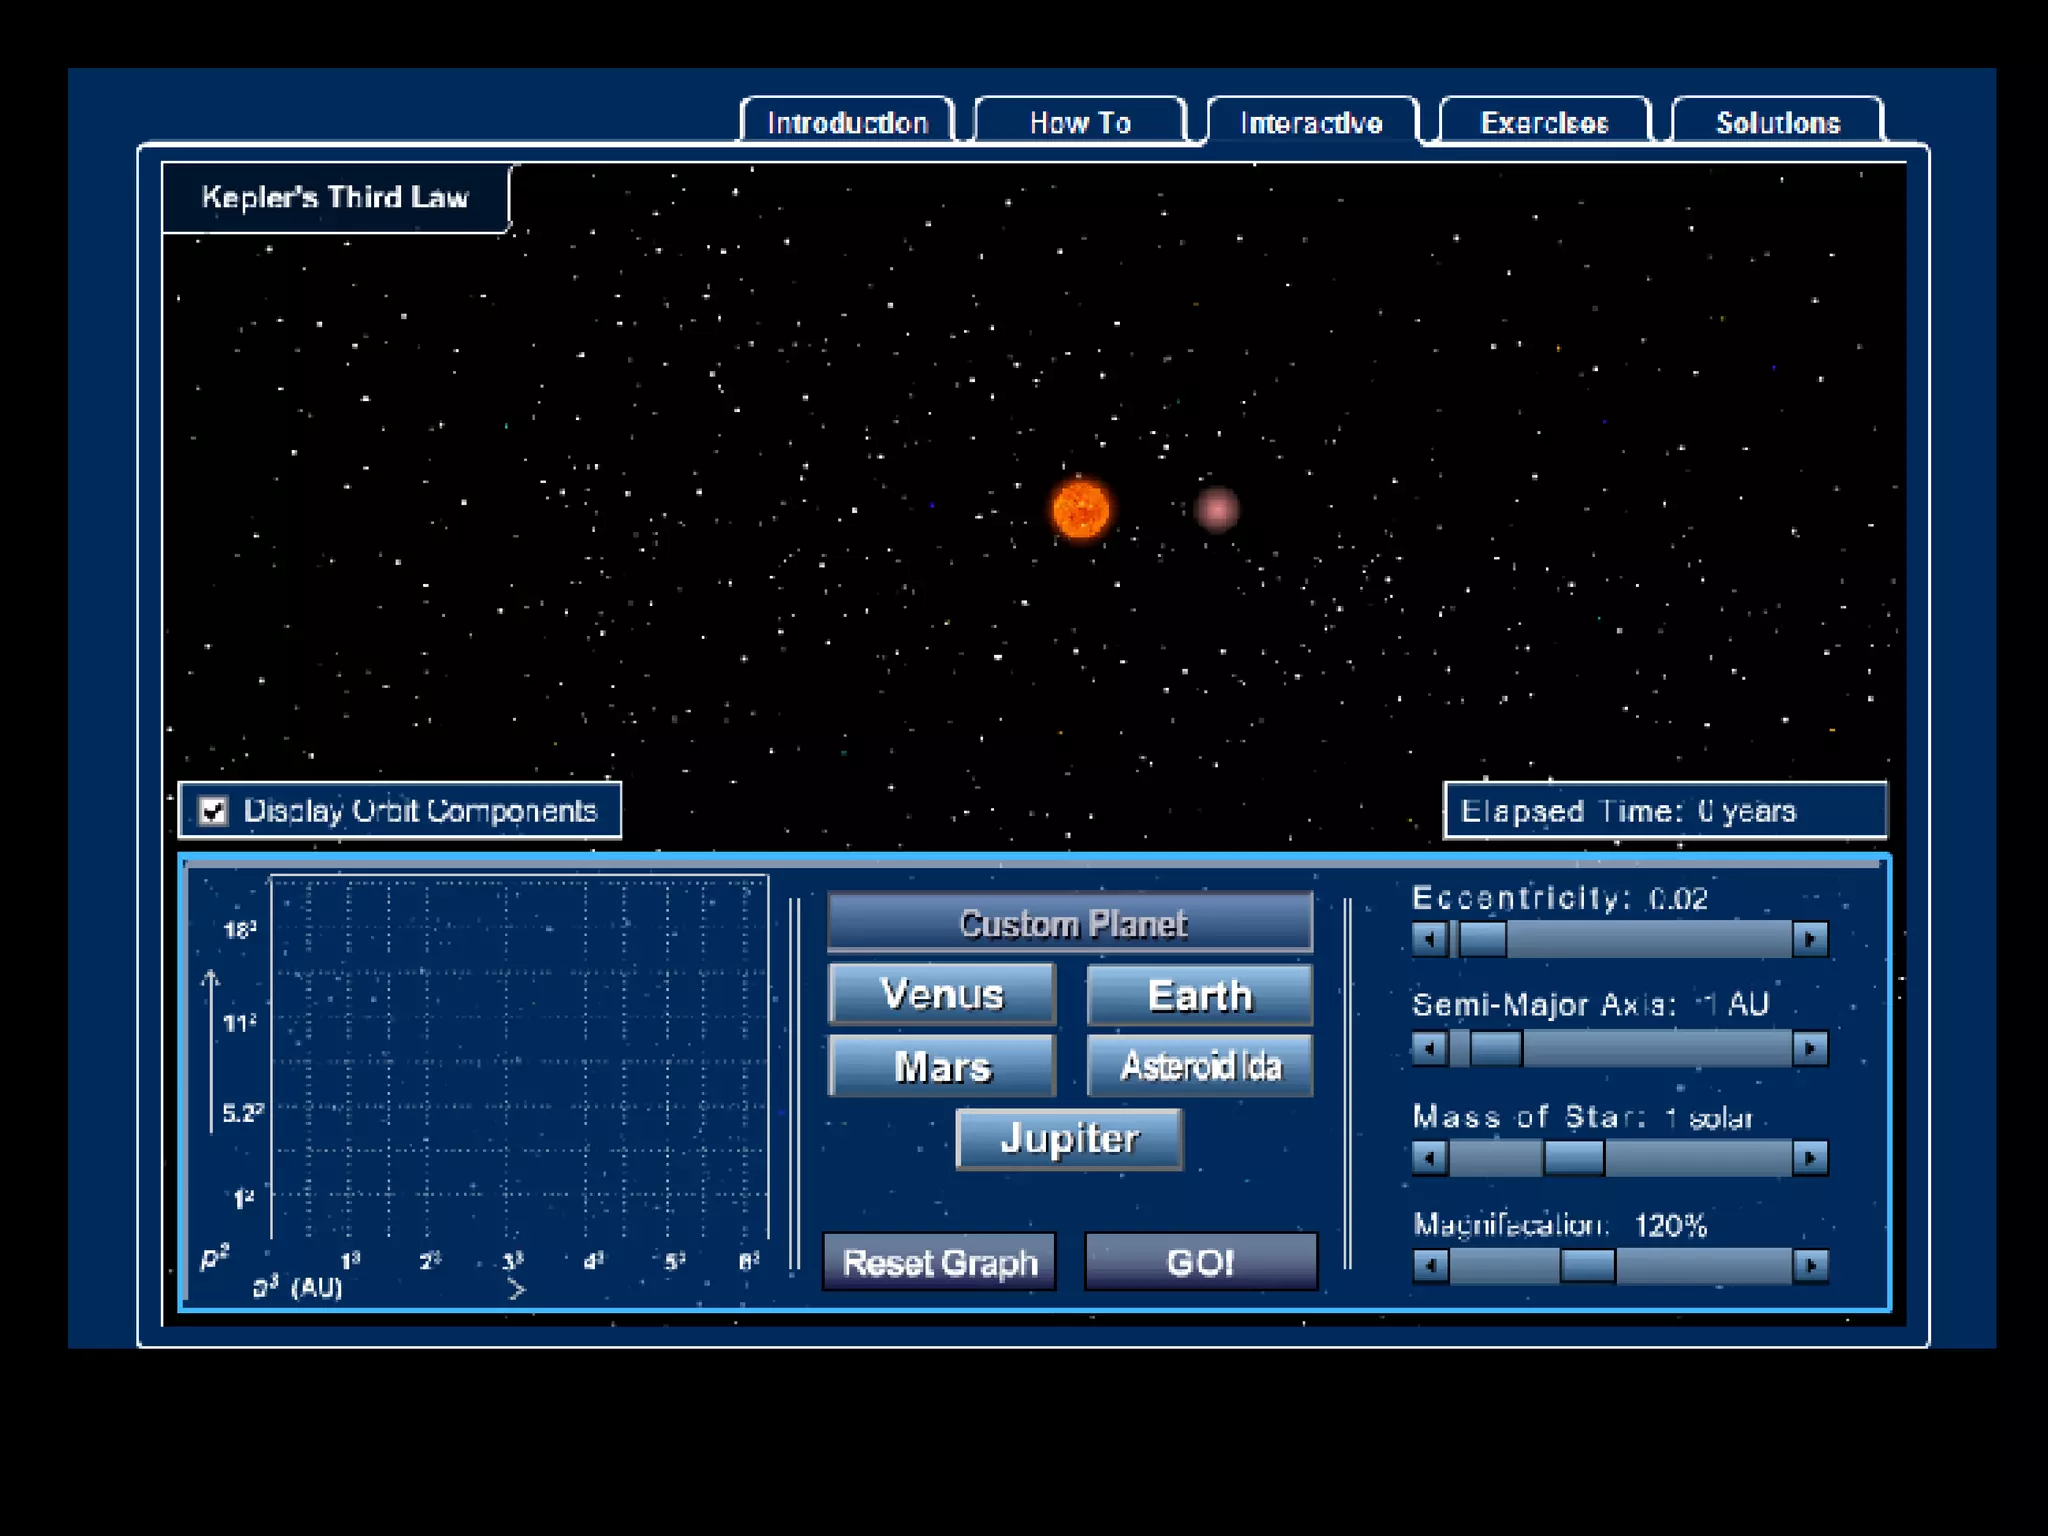
Task: Choose the Jupiter planet preset
Action: (x=1069, y=1139)
